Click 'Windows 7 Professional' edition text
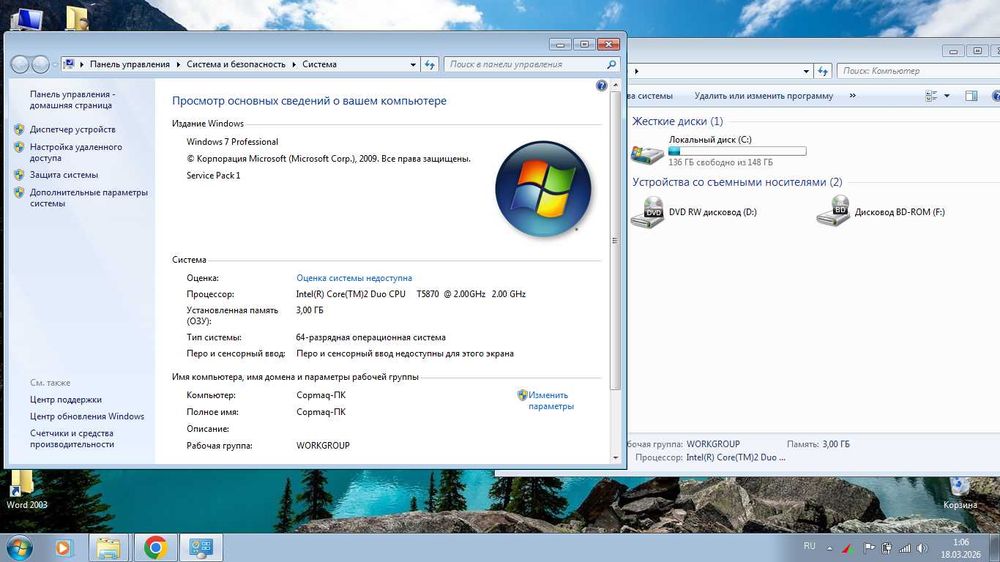Viewport: 1000px width, 562px height. (x=232, y=142)
